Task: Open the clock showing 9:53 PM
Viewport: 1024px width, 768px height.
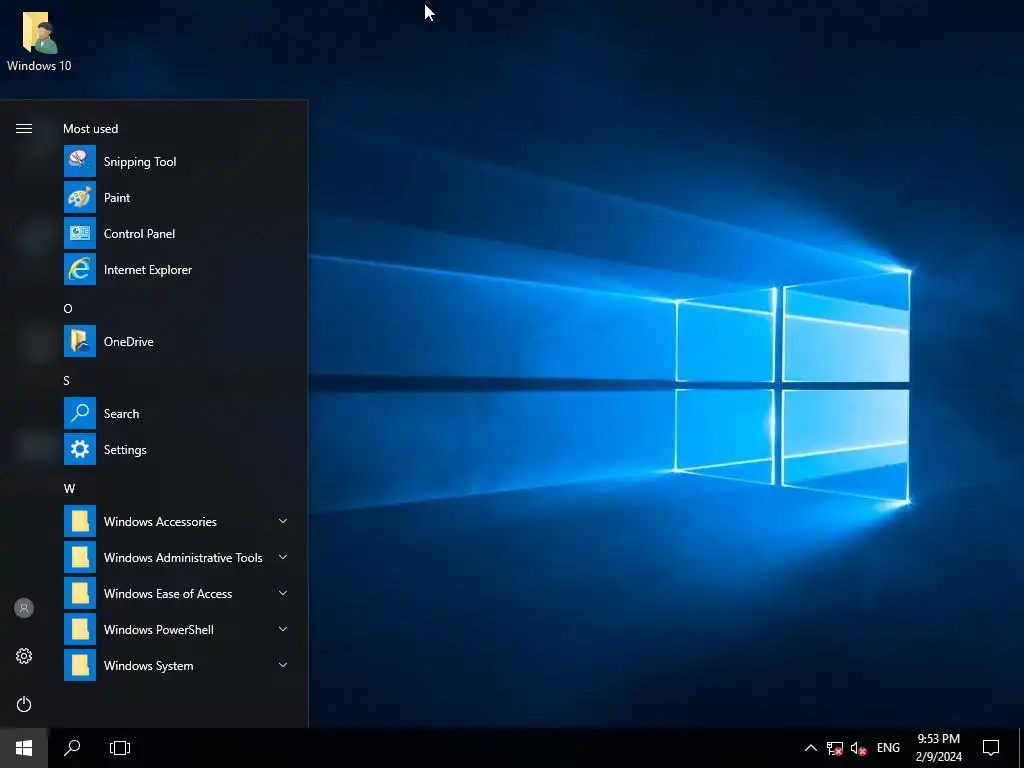Action: pos(938,748)
